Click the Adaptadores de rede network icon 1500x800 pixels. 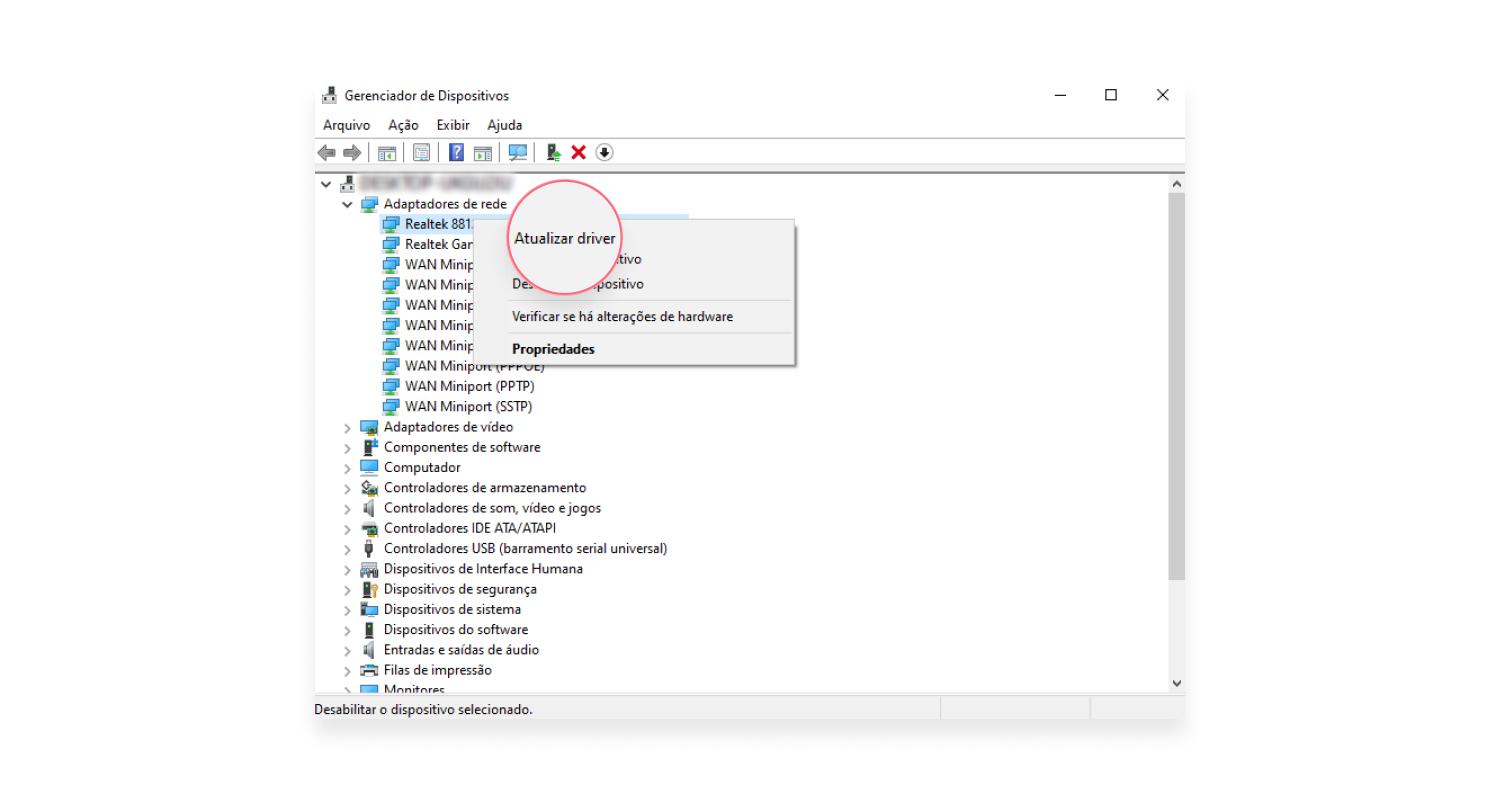pyautogui.click(x=370, y=204)
